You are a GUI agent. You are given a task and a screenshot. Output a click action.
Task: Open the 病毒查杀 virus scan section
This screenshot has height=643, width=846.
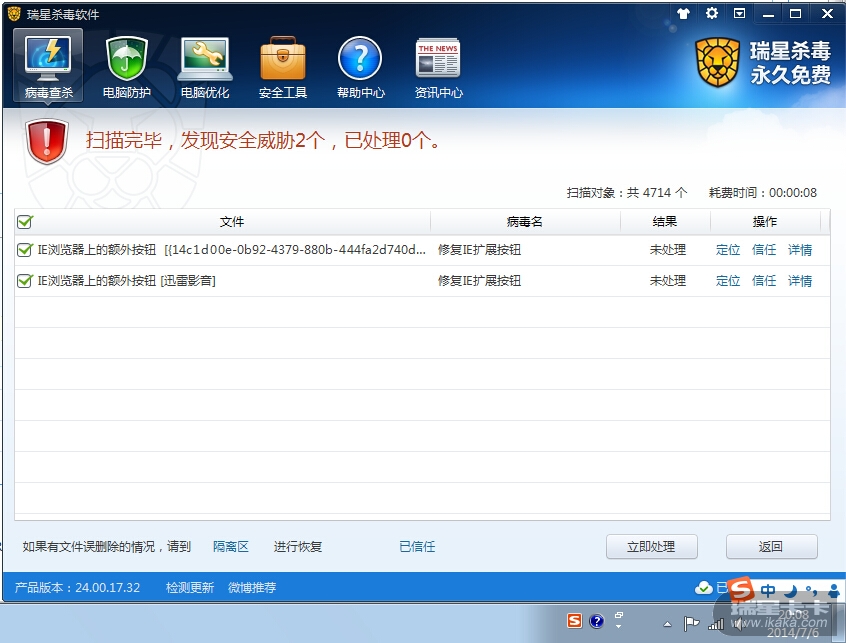tap(48, 66)
